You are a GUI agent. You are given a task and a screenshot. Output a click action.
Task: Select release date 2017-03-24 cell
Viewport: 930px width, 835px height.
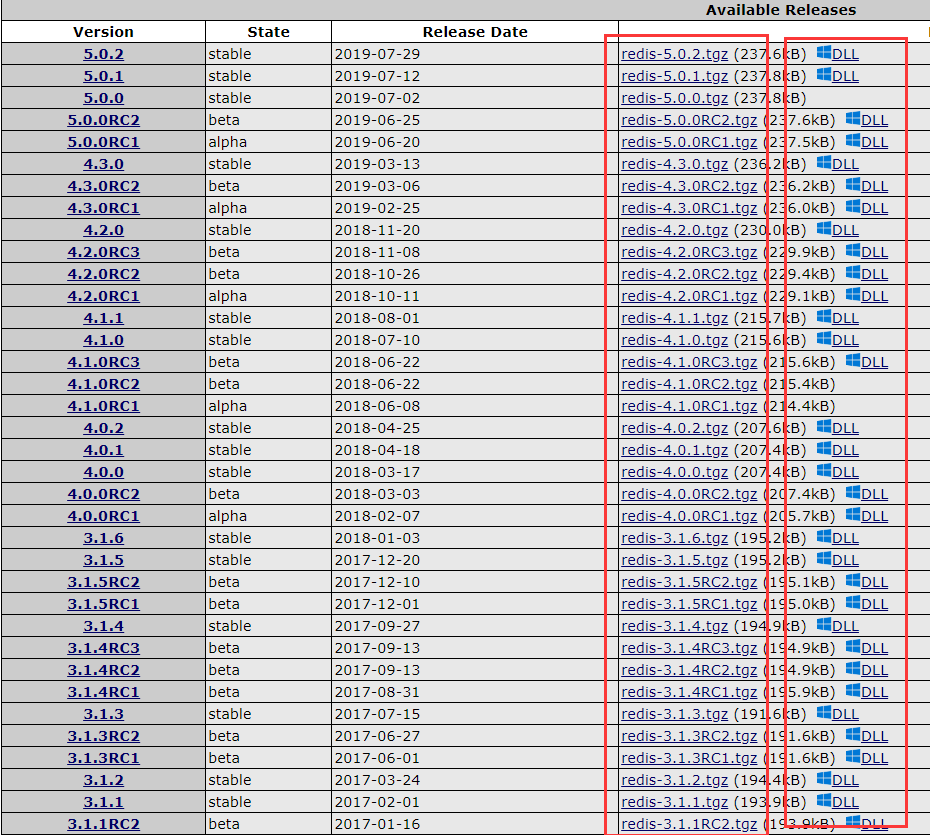pos(474,780)
